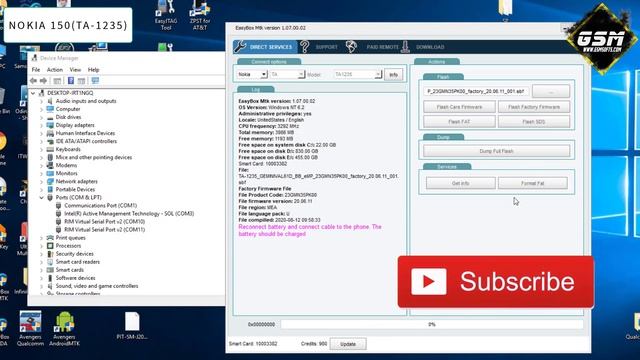Click the Flash Core Firmware button

[460, 107]
